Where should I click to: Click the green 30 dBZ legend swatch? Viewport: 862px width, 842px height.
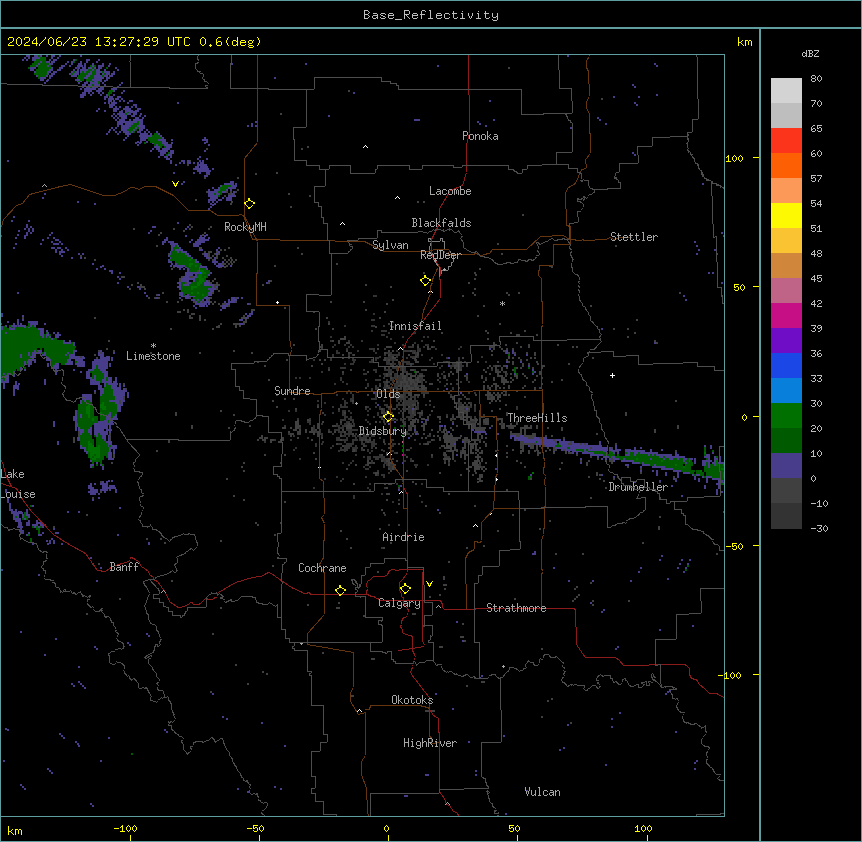coord(786,416)
